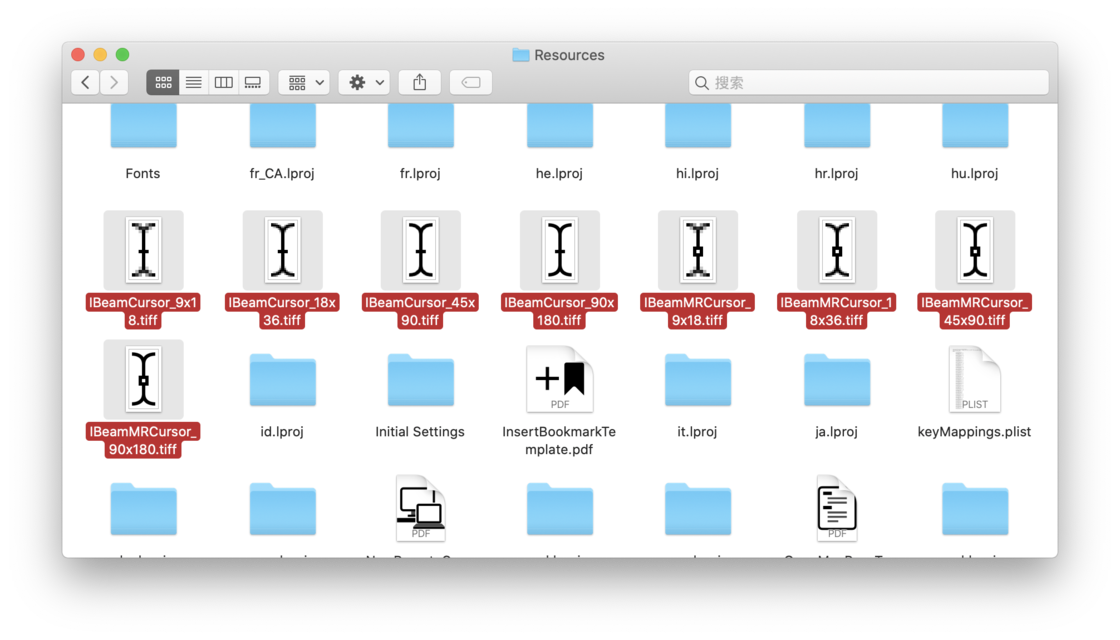Click the Share button in the toolbar
The height and width of the screenshot is (640, 1120).
pyautogui.click(x=420, y=83)
